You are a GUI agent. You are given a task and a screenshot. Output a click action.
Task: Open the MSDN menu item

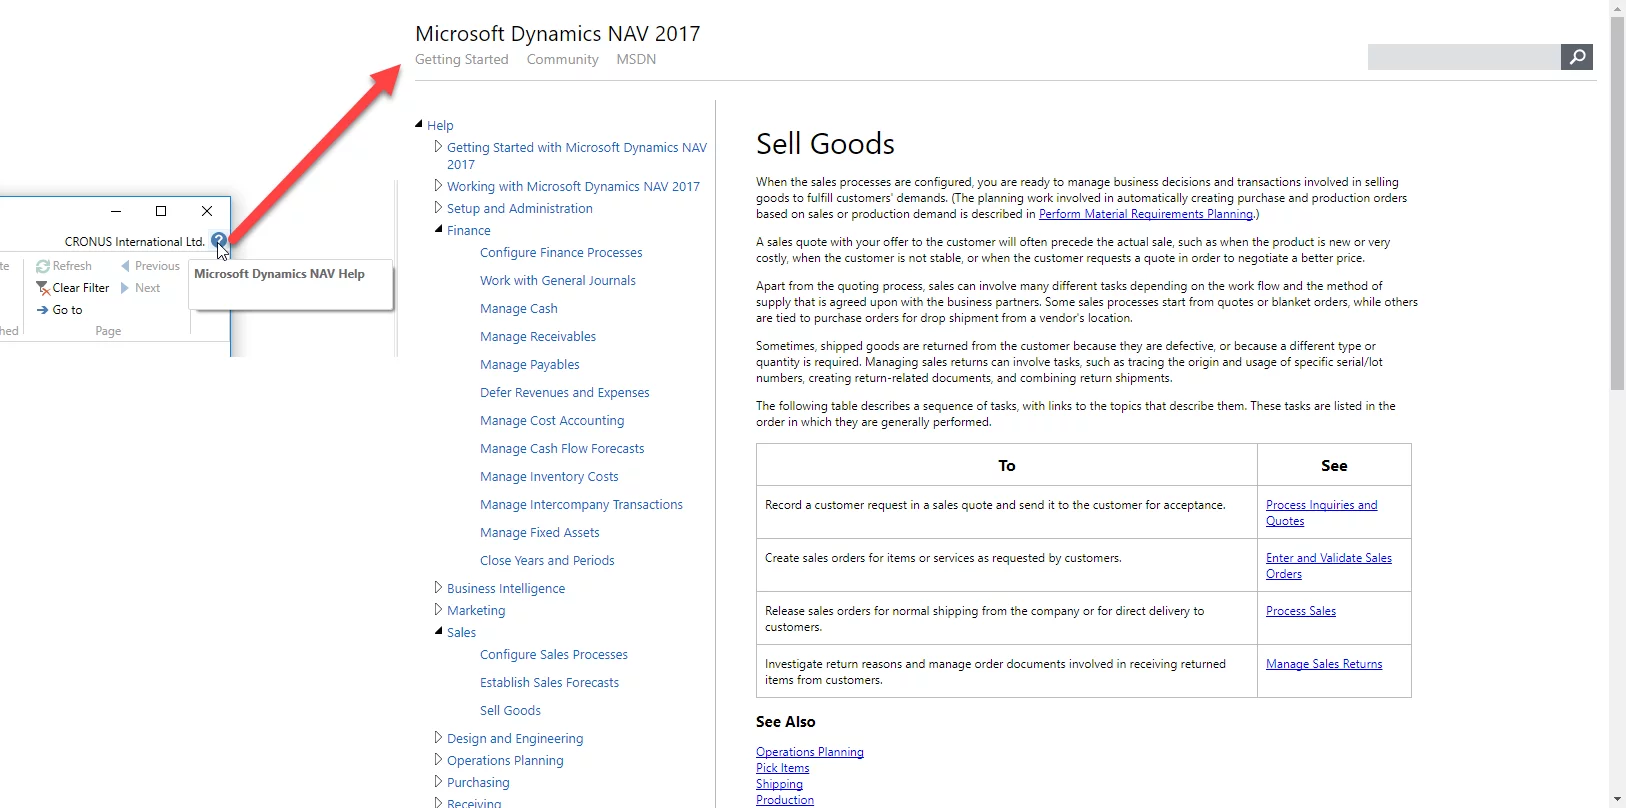pos(636,59)
